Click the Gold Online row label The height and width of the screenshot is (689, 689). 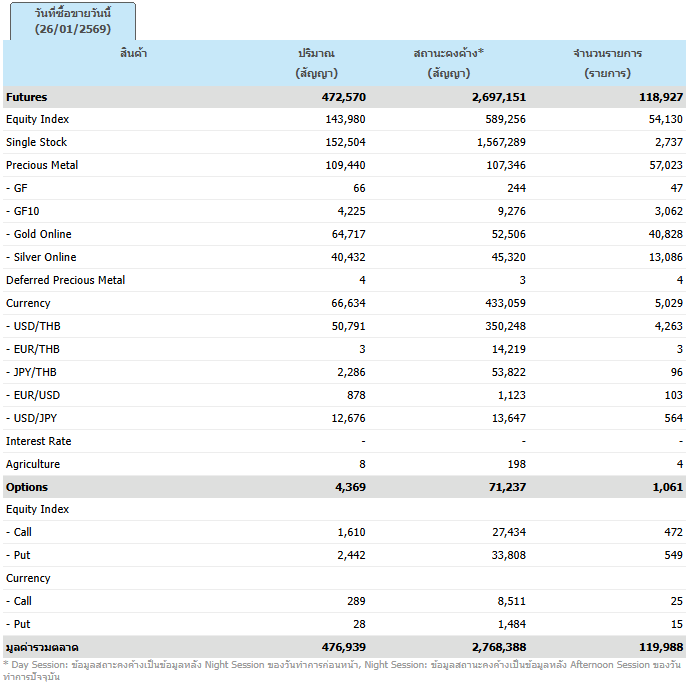(x=39, y=235)
